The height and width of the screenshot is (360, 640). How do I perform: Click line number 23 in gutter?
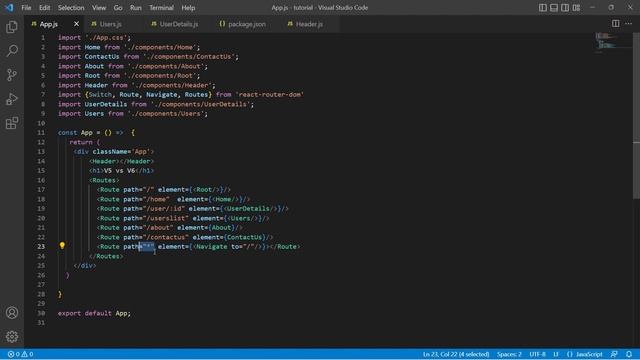41,247
